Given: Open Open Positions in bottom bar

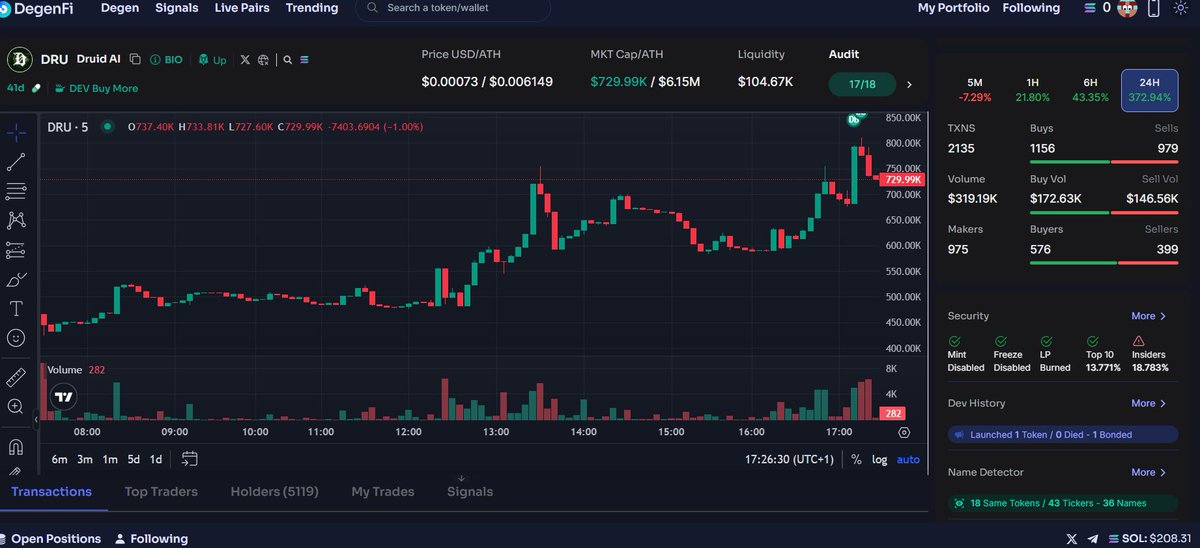Looking at the screenshot, I should 50,538.
